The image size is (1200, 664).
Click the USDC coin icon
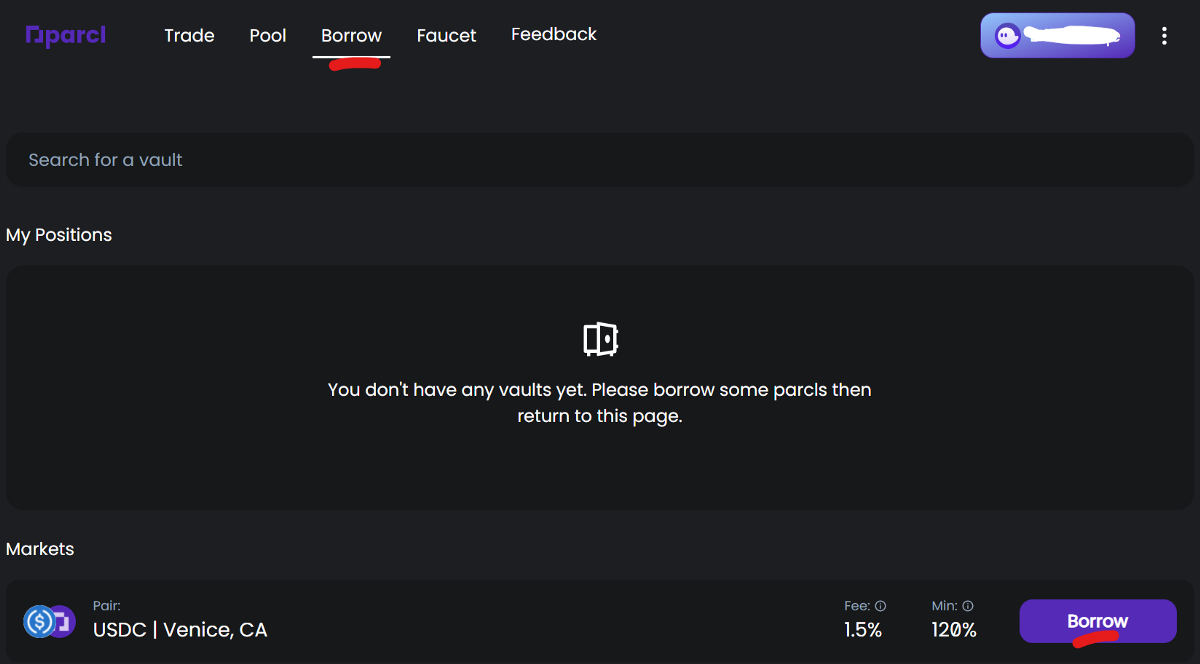(40, 622)
